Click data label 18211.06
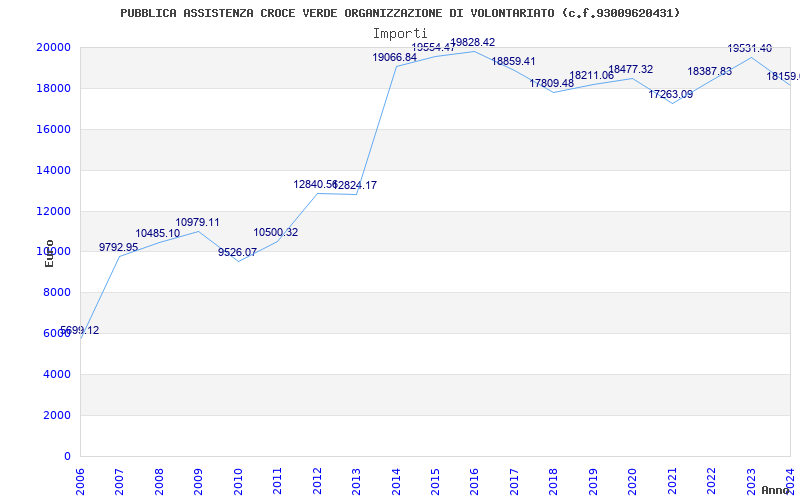 click(x=592, y=76)
